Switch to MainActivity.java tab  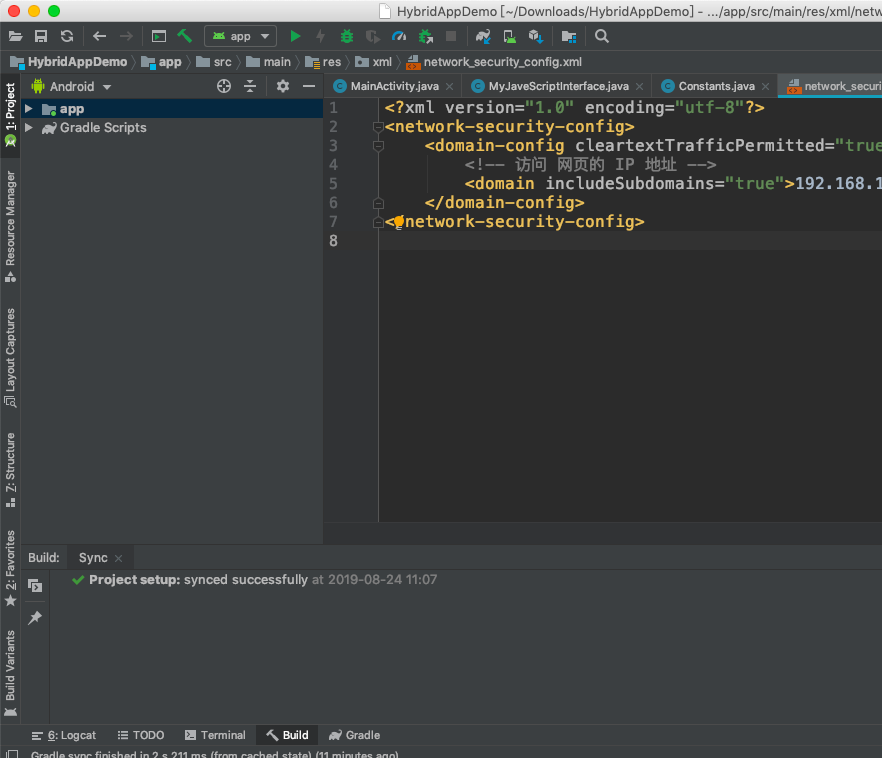394,86
